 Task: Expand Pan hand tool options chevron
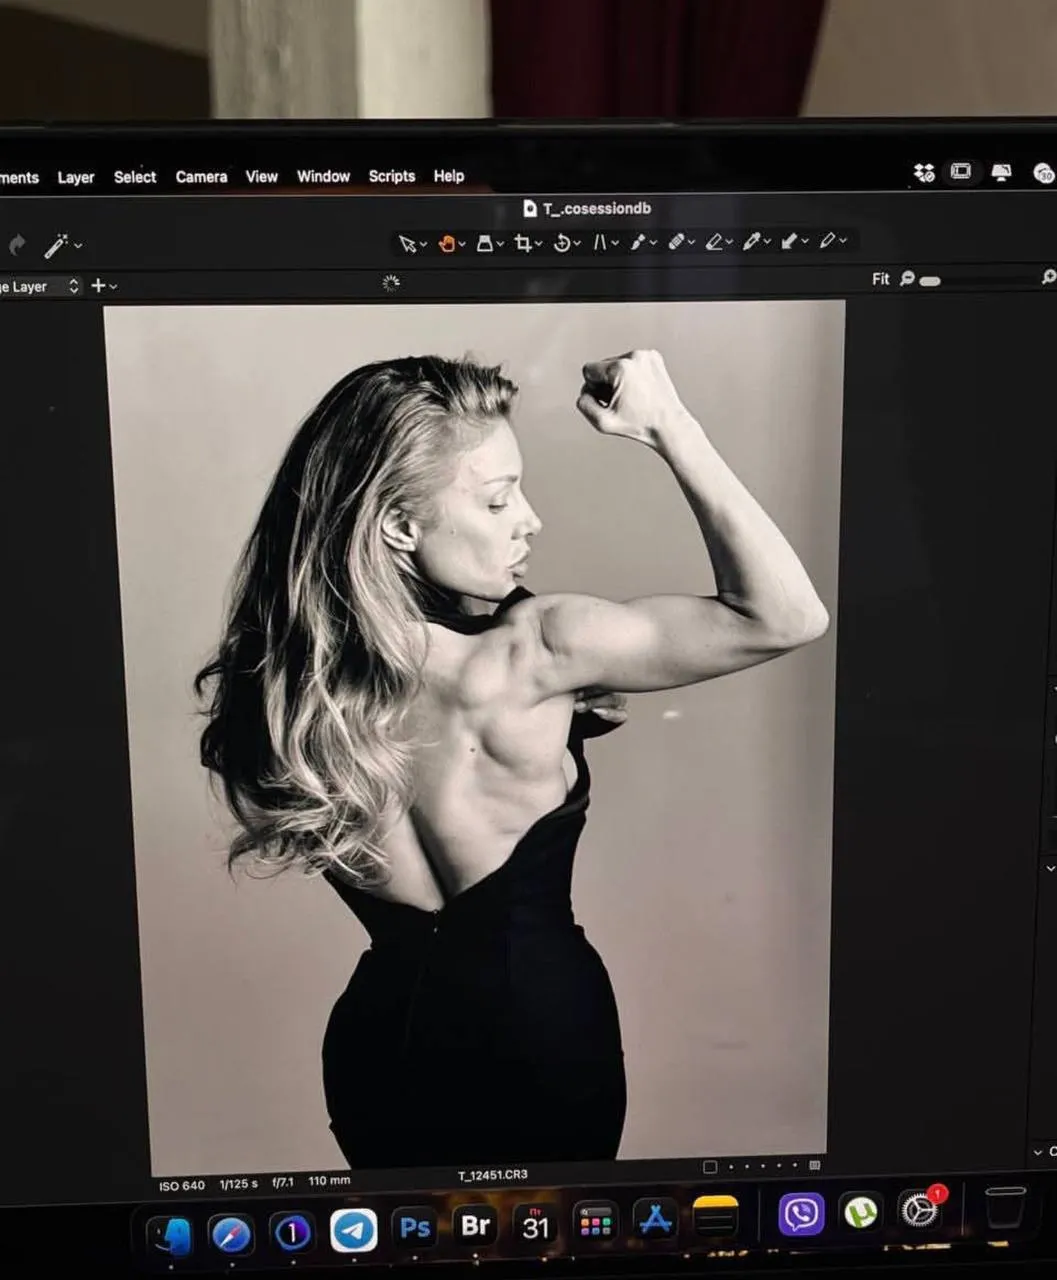point(462,245)
